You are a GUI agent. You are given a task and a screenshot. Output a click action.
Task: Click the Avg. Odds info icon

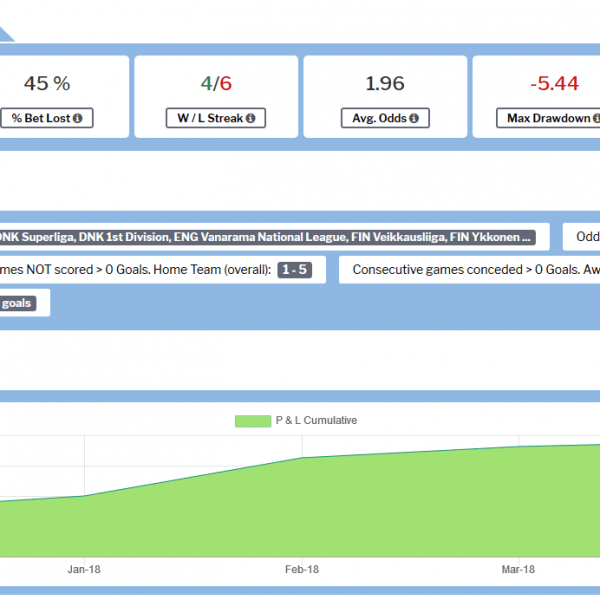(x=414, y=118)
